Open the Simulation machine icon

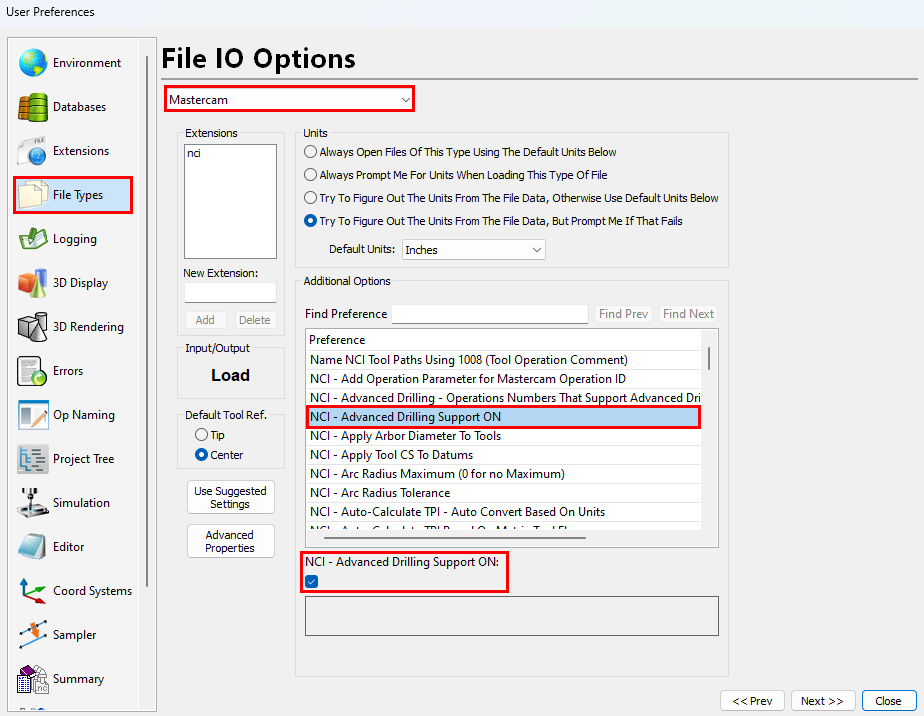click(32, 503)
